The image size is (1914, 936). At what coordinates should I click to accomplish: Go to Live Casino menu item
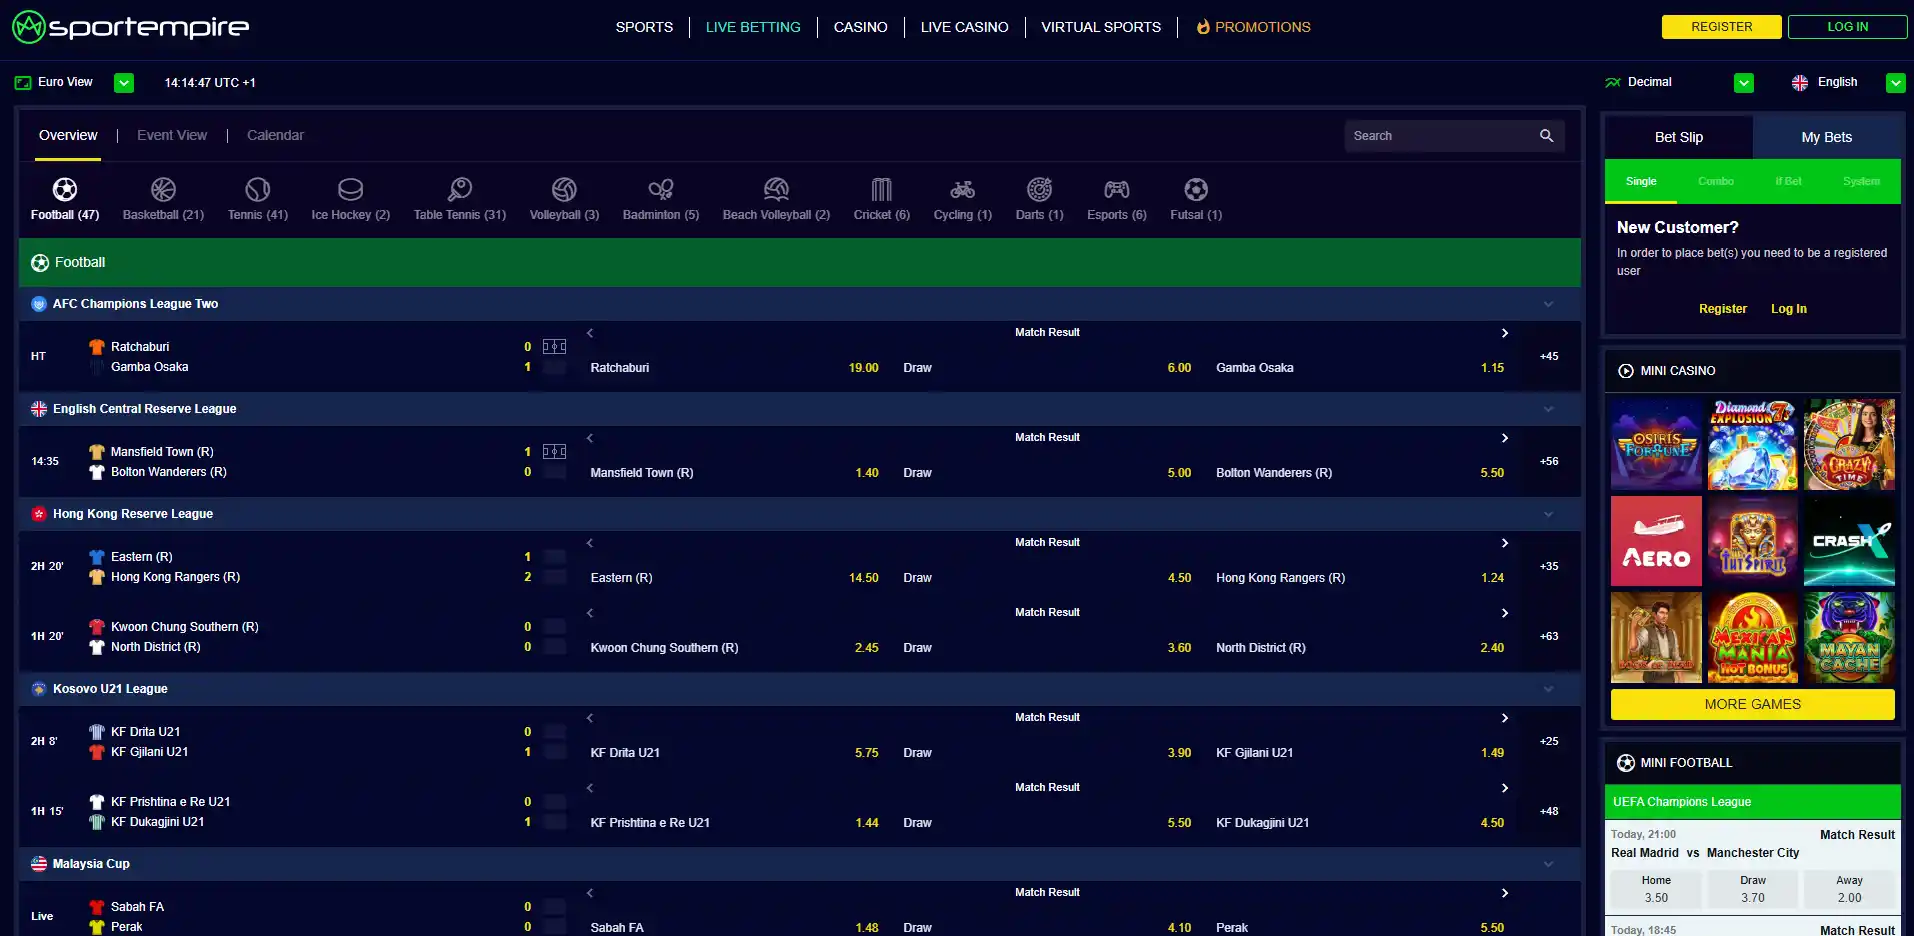(x=964, y=27)
